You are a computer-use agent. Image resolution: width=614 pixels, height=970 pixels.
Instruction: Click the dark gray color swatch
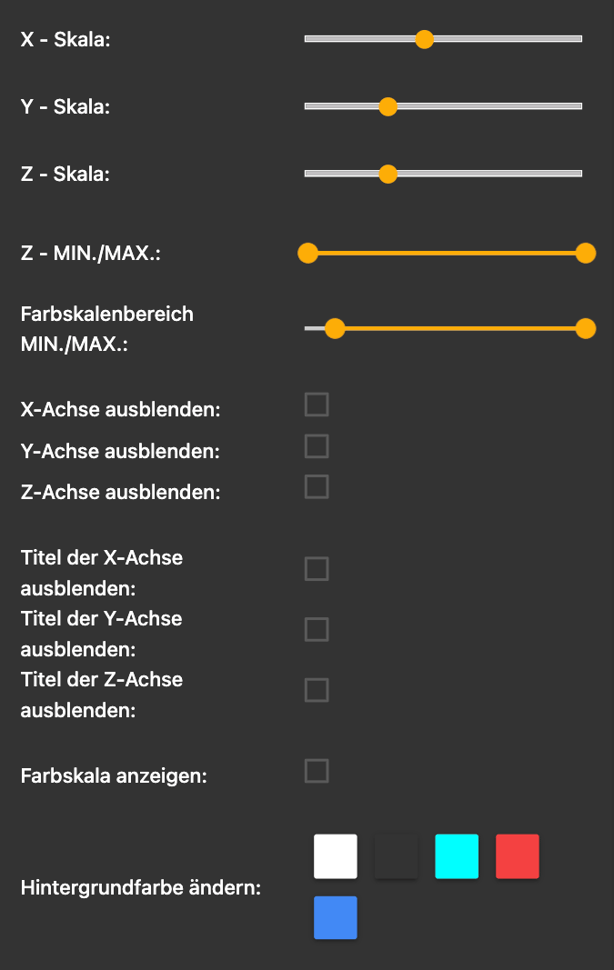(396, 856)
